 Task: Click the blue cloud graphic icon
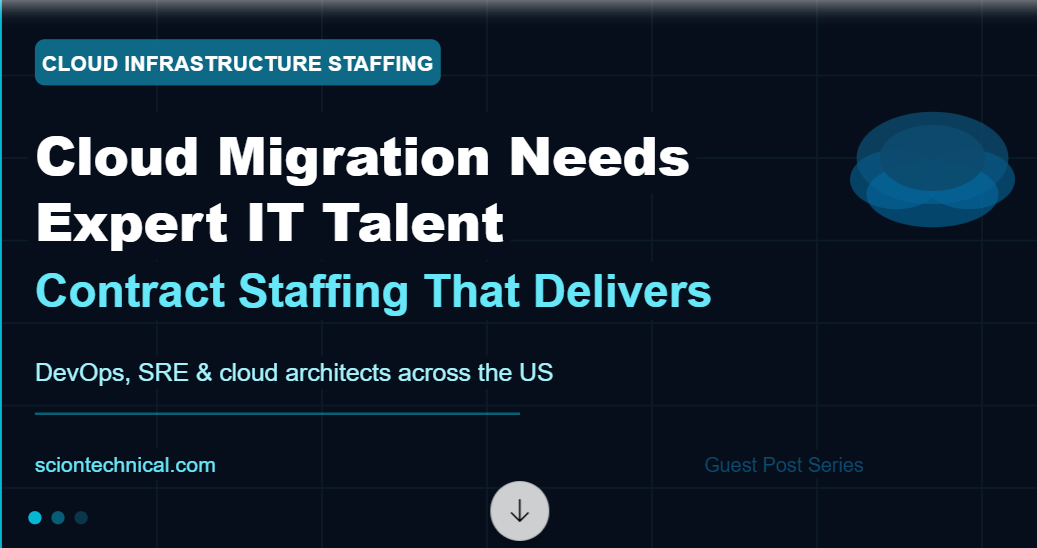932,169
